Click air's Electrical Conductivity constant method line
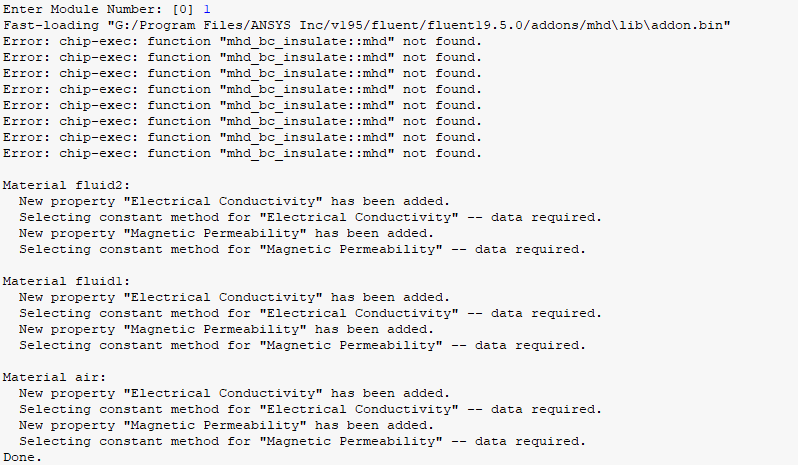 pos(310,409)
